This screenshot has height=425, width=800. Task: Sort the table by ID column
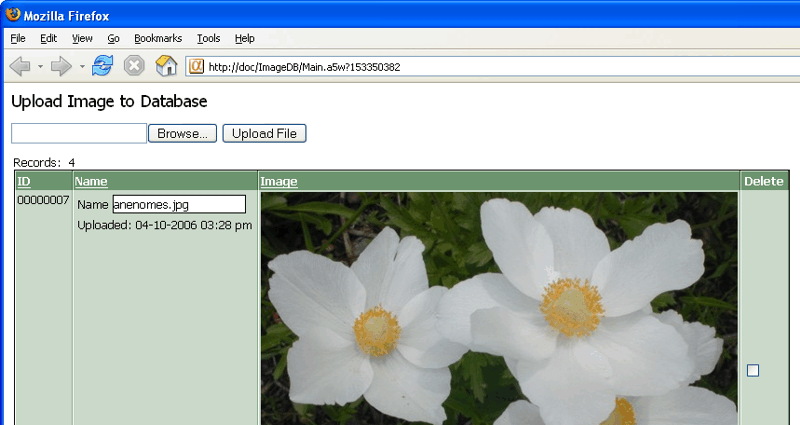(x=23, y=181)
